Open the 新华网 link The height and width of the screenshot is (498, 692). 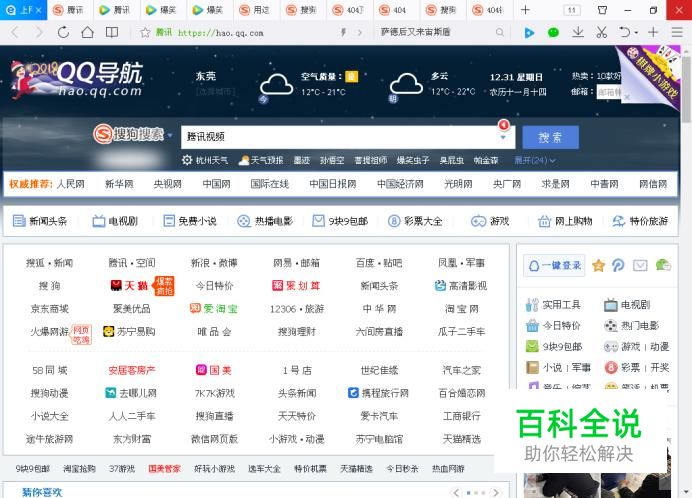click(119, 184)
